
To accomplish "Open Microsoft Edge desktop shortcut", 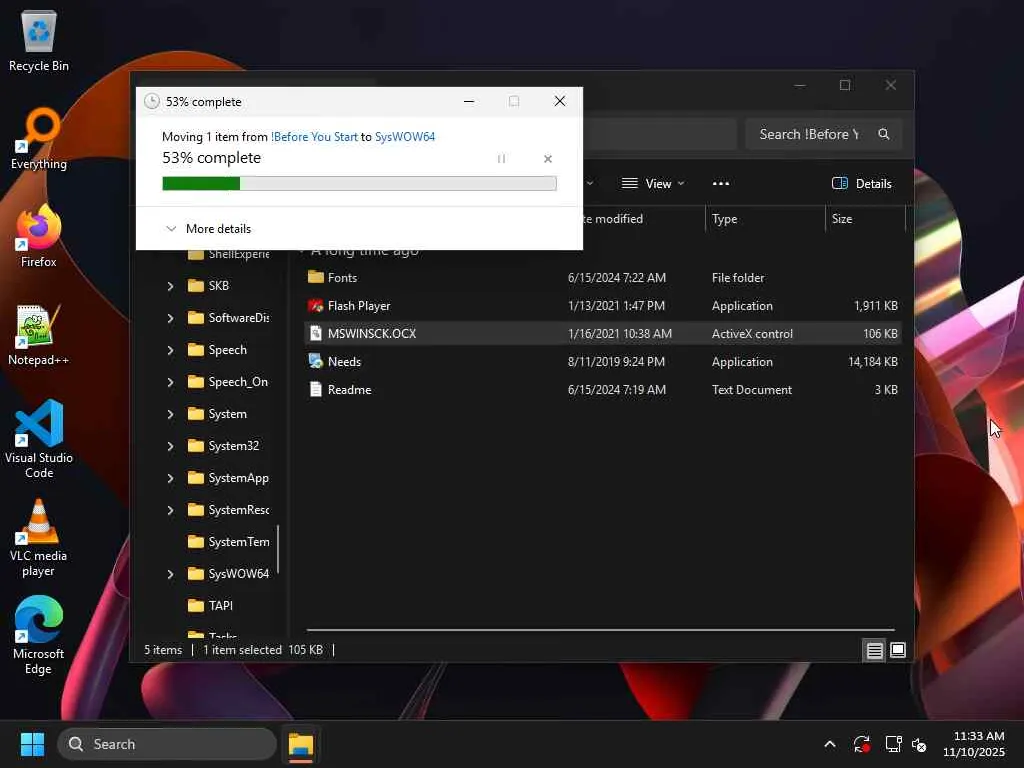I will 39,635.
